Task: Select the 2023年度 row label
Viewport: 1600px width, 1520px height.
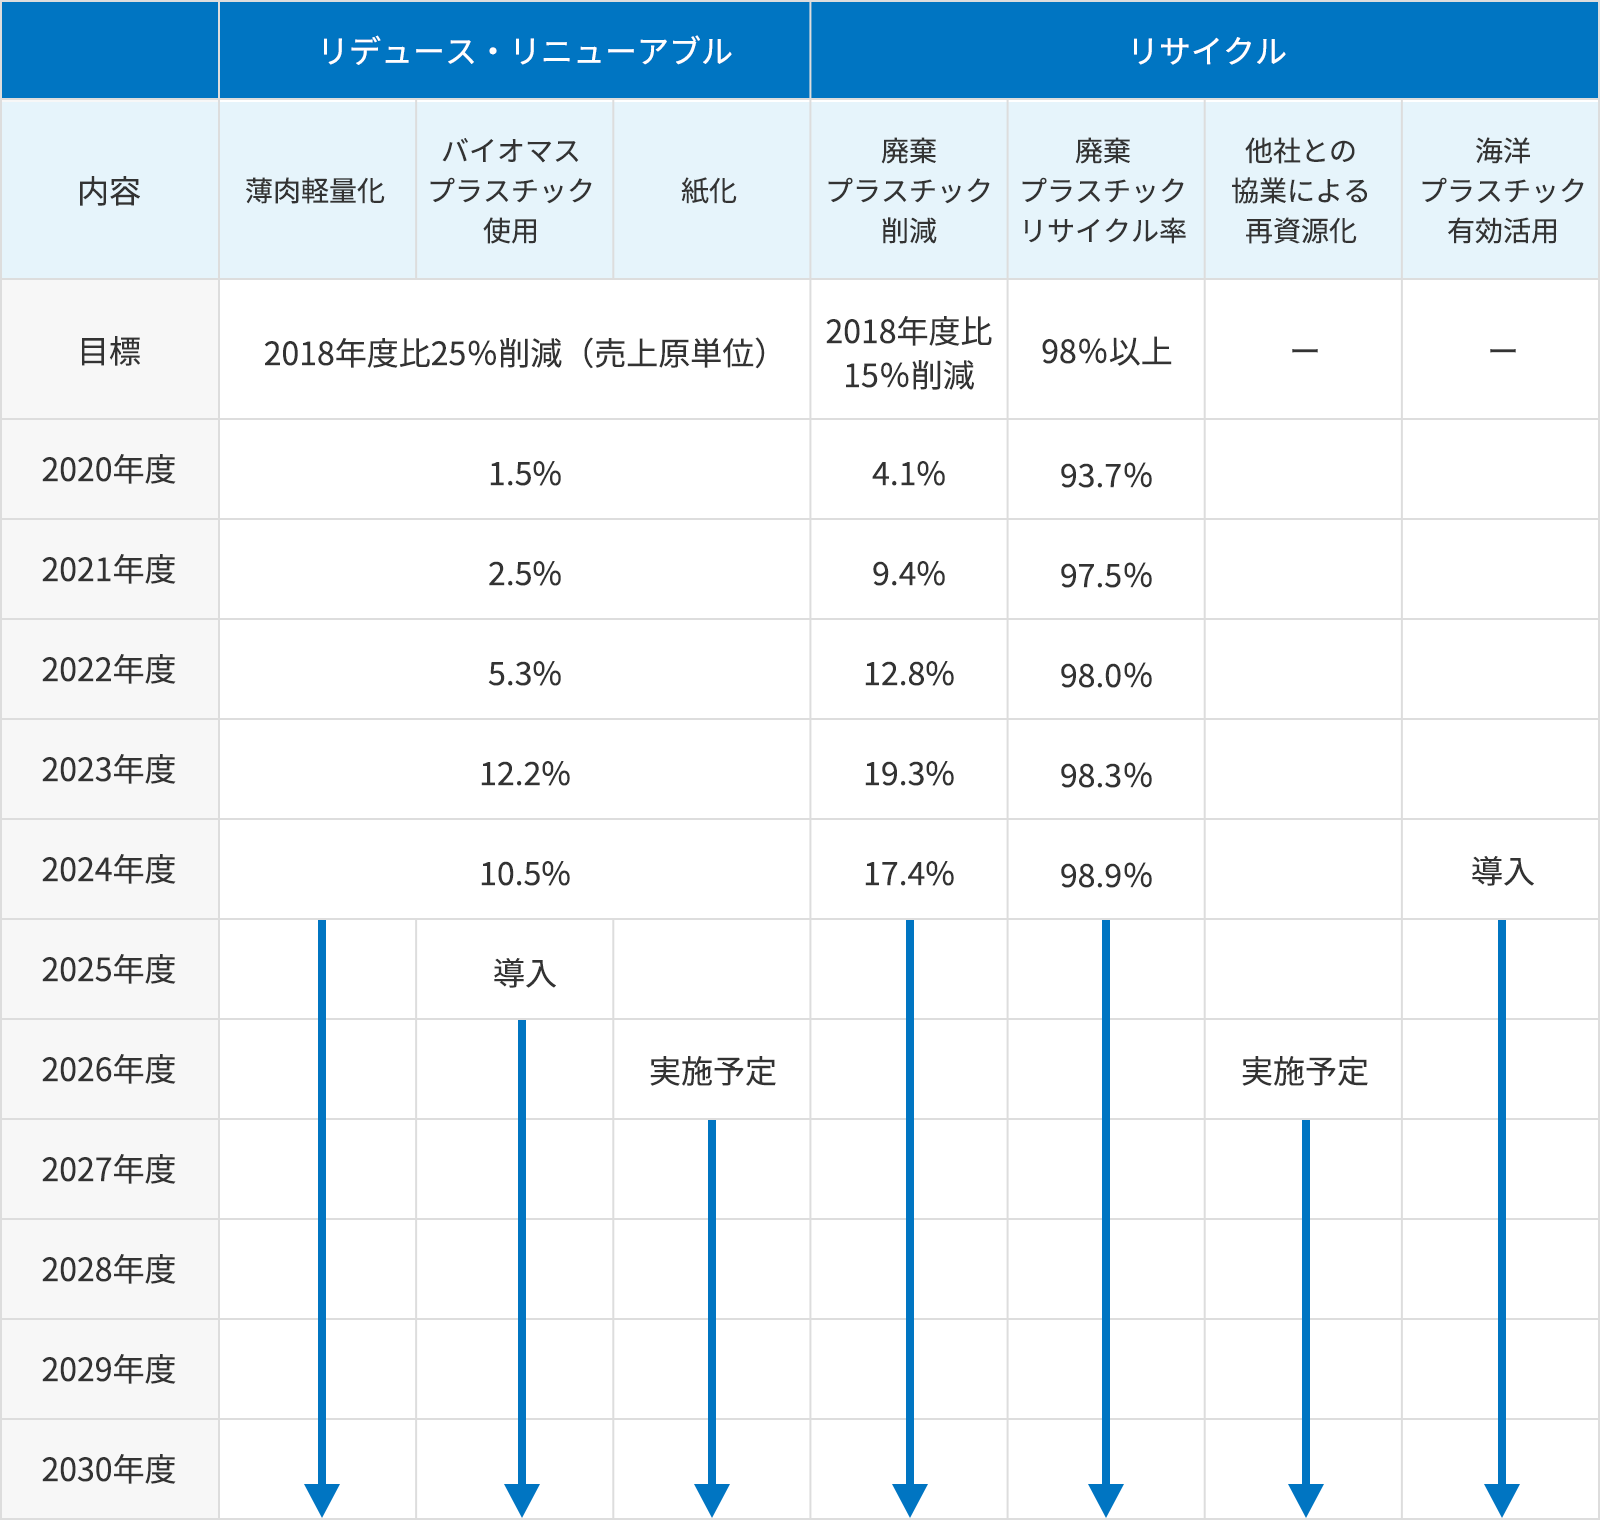Action: coord(109,770)
